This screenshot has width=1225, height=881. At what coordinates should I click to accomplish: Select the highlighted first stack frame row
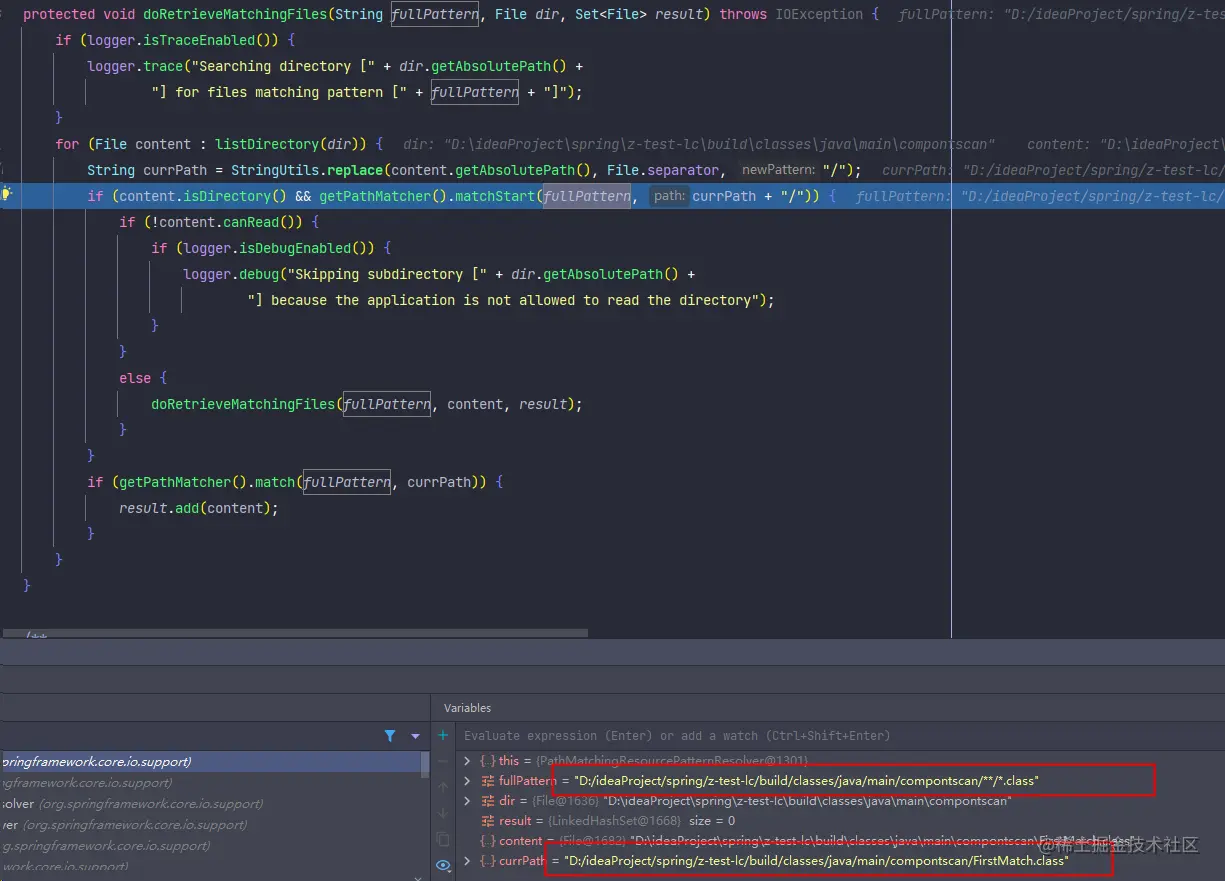point(210,762)
